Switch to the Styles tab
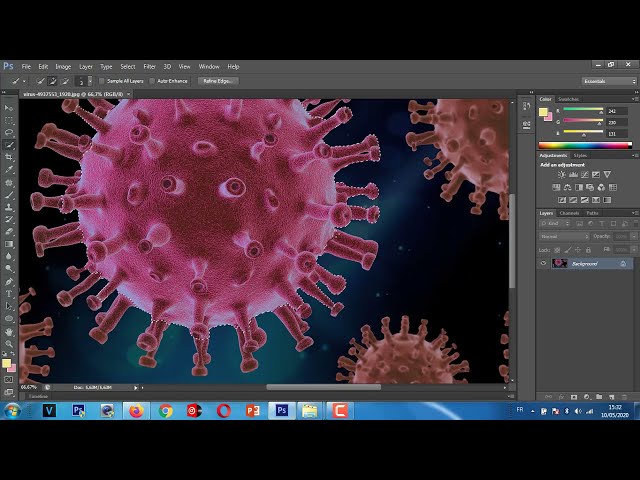The image size is (640, 480). 580,156
